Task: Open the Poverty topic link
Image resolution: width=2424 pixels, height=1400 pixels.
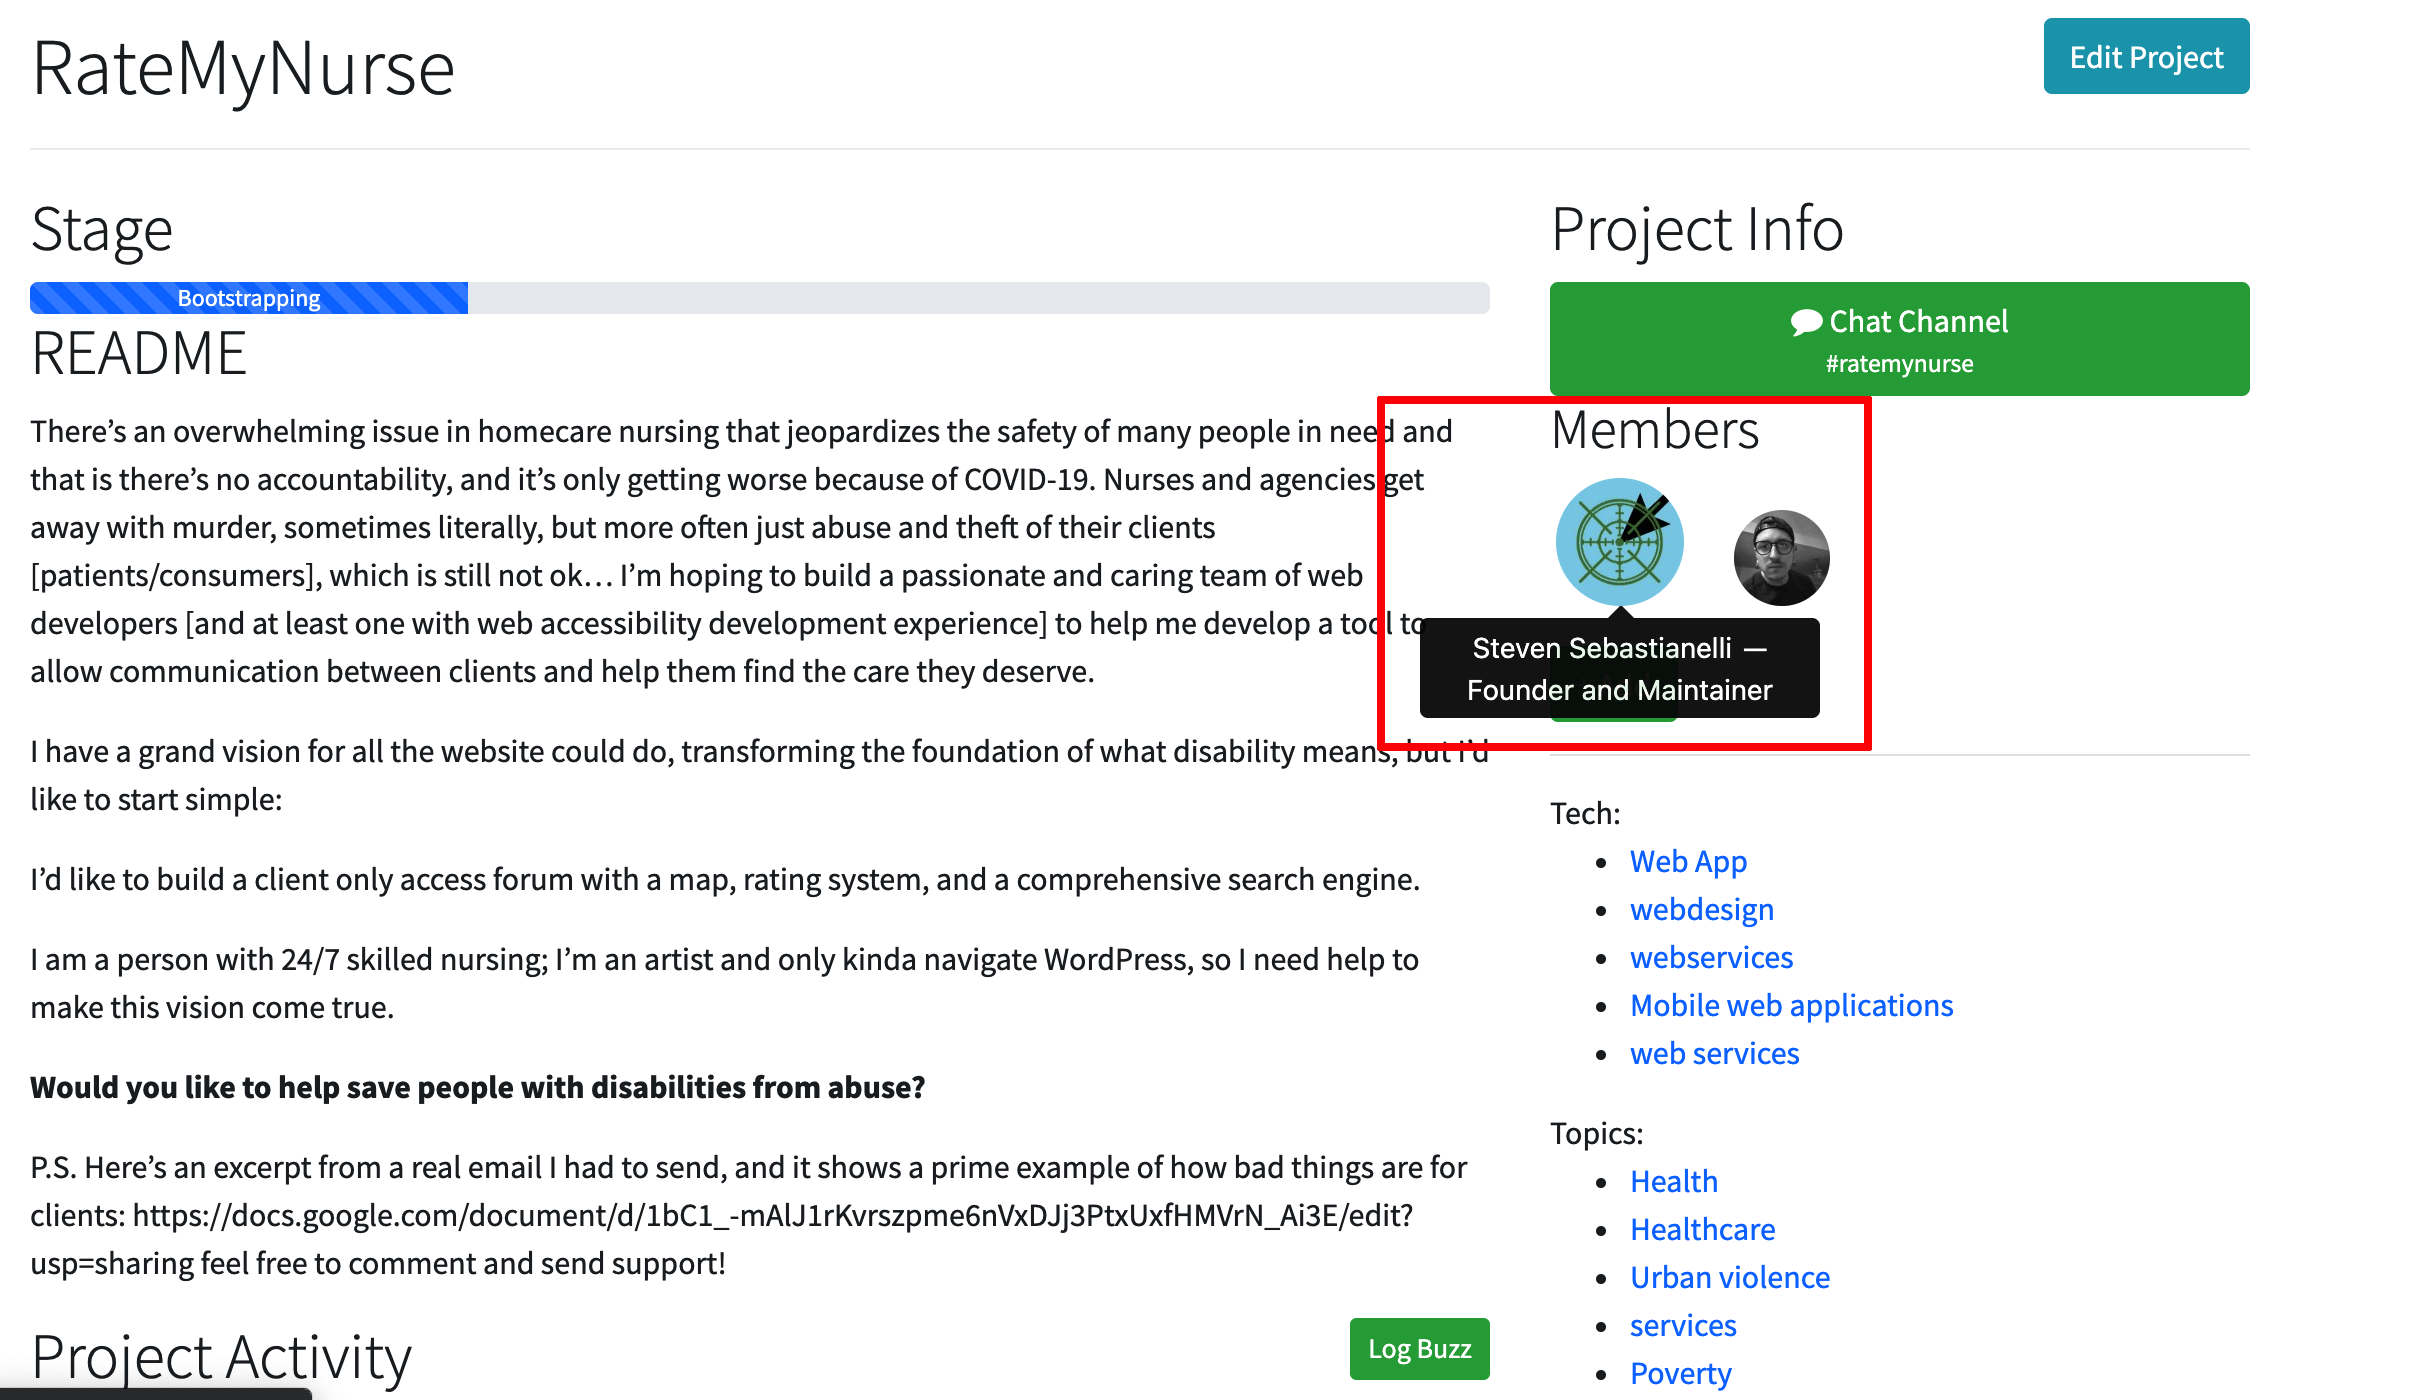Action: point(1680,1373)
